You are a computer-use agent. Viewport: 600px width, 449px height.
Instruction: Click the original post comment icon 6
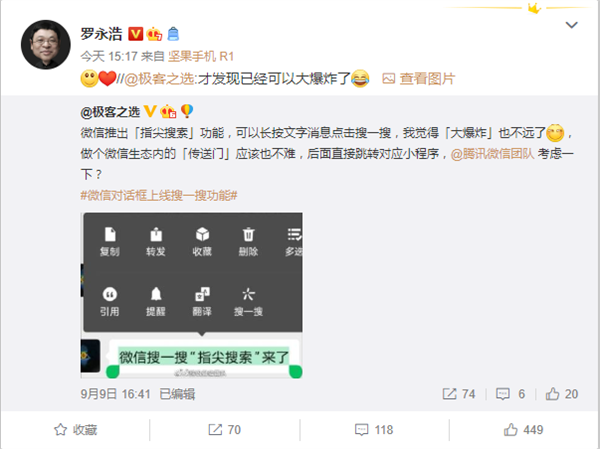[511, 394]
